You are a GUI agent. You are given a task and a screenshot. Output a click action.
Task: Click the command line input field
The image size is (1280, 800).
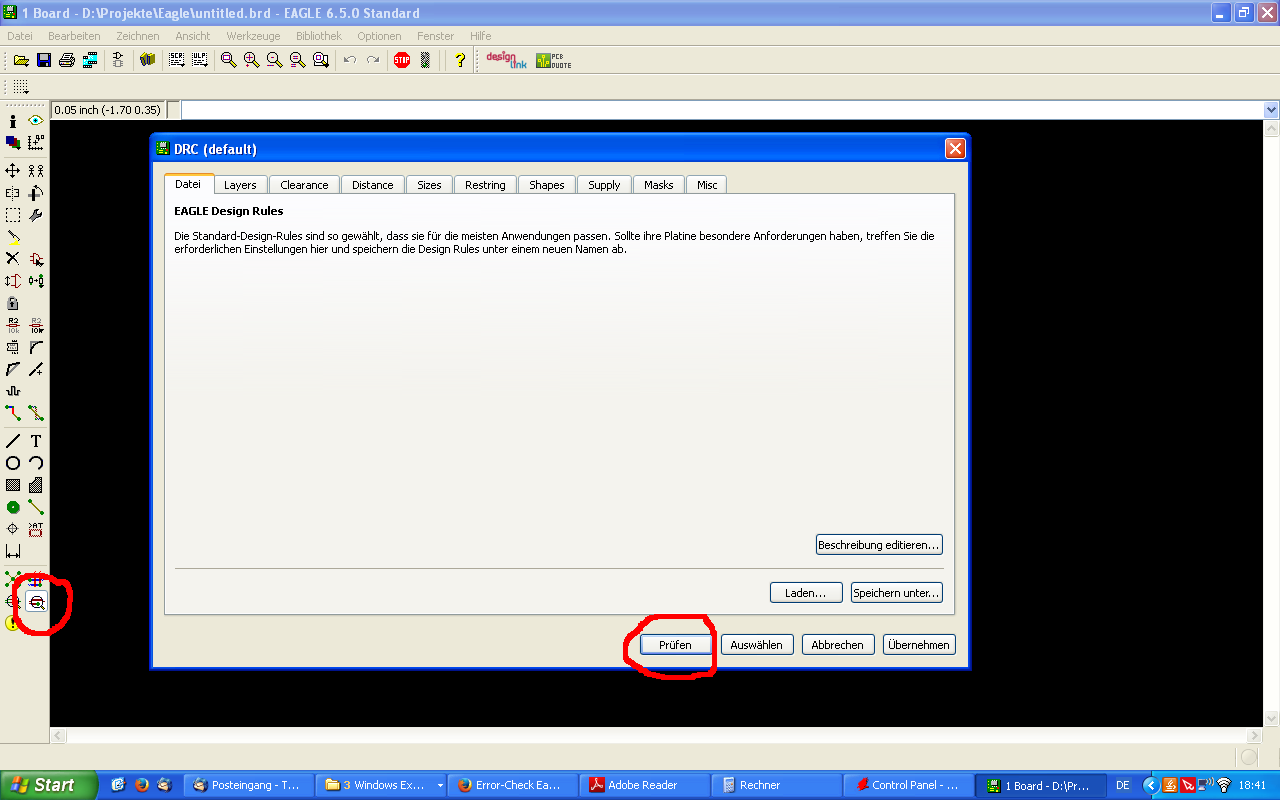[722, 110]
